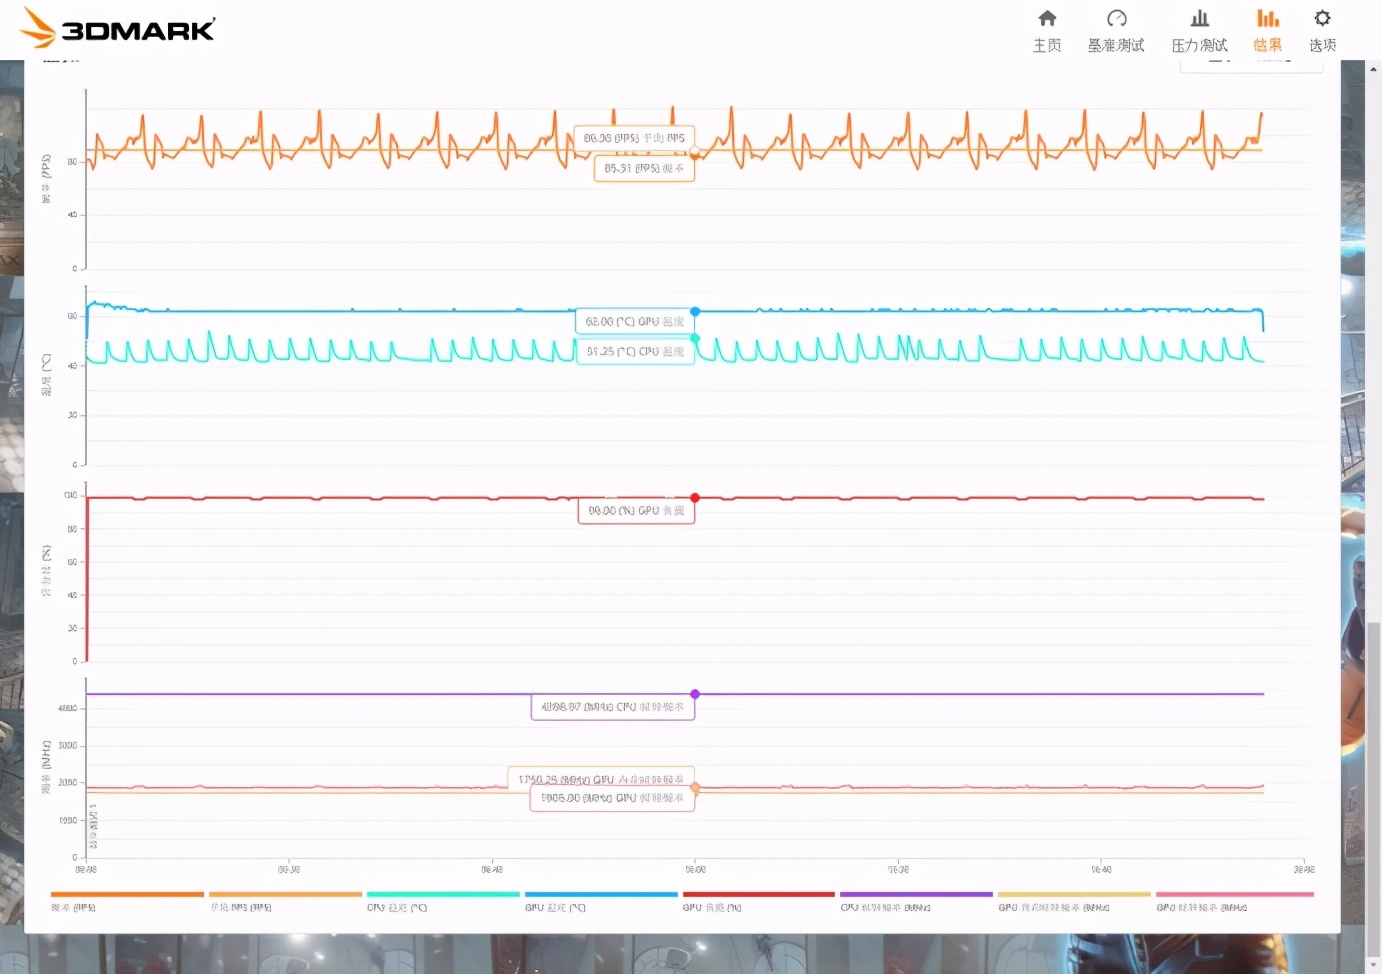Open 选项 options gear icon
The height and width of the screenshot is (974, 1382).
[1322, 30]
